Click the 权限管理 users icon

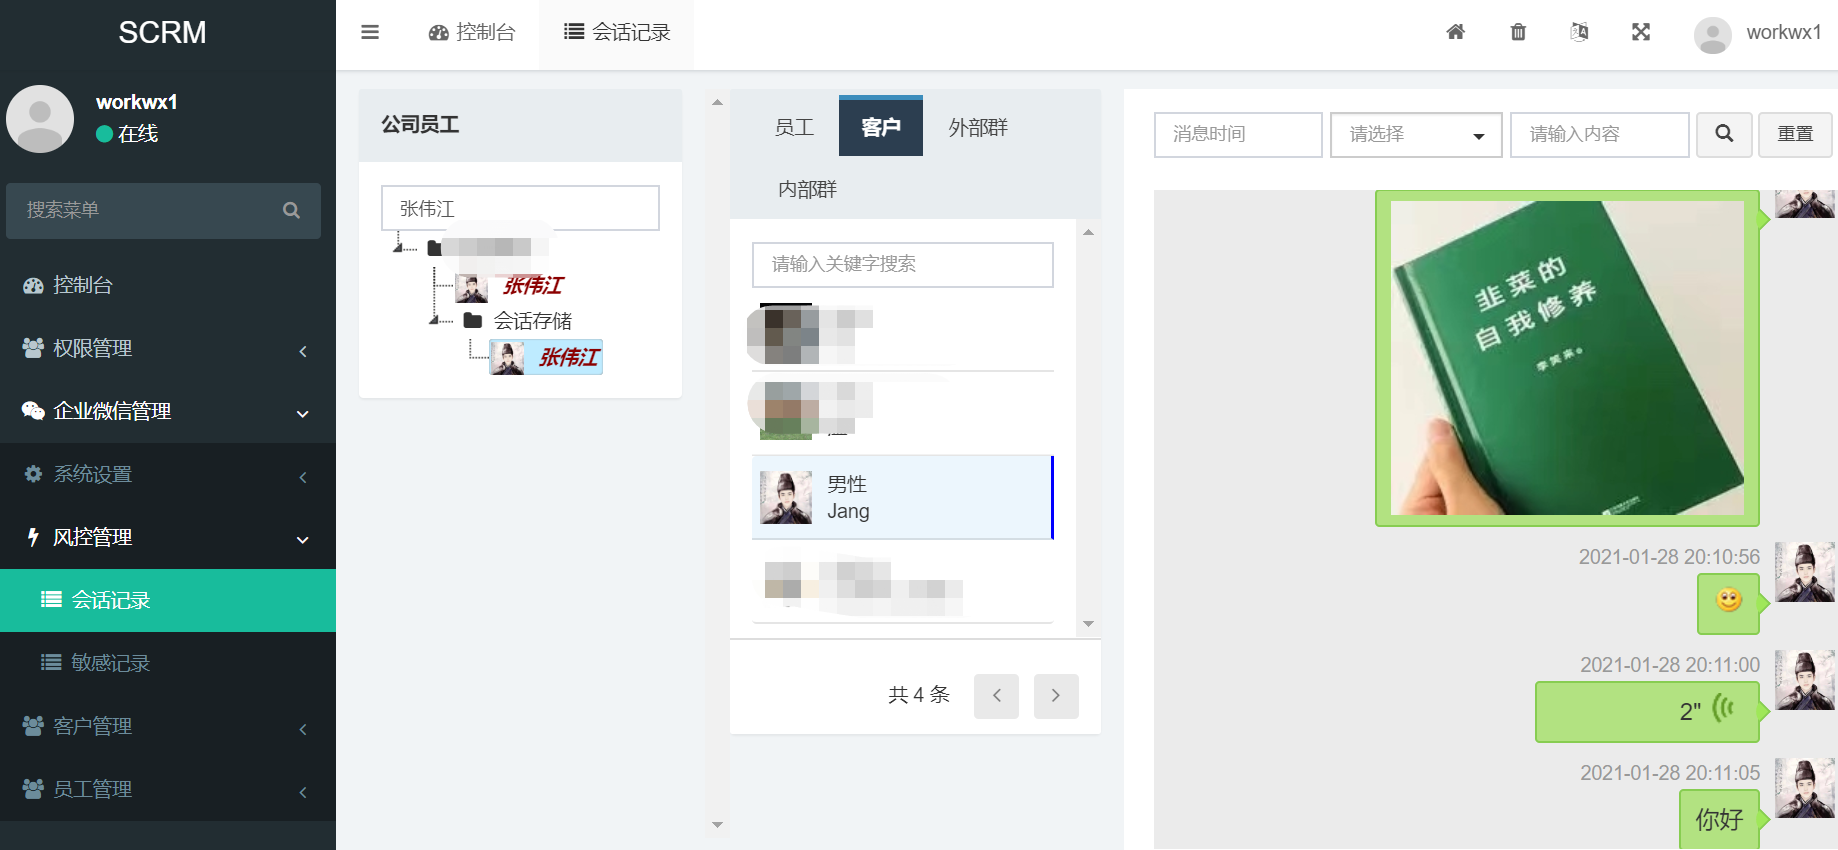(x=33, y=348)
